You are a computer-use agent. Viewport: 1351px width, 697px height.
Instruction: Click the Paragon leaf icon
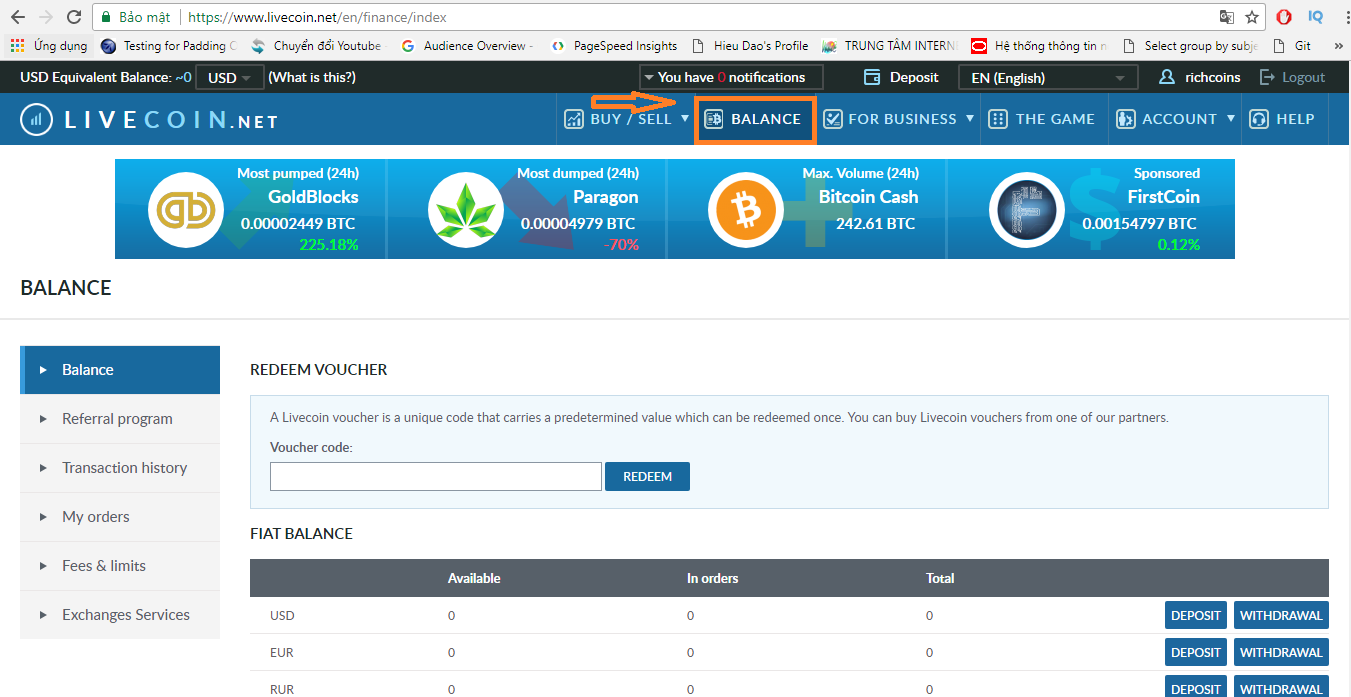click(x=466, y=211)
